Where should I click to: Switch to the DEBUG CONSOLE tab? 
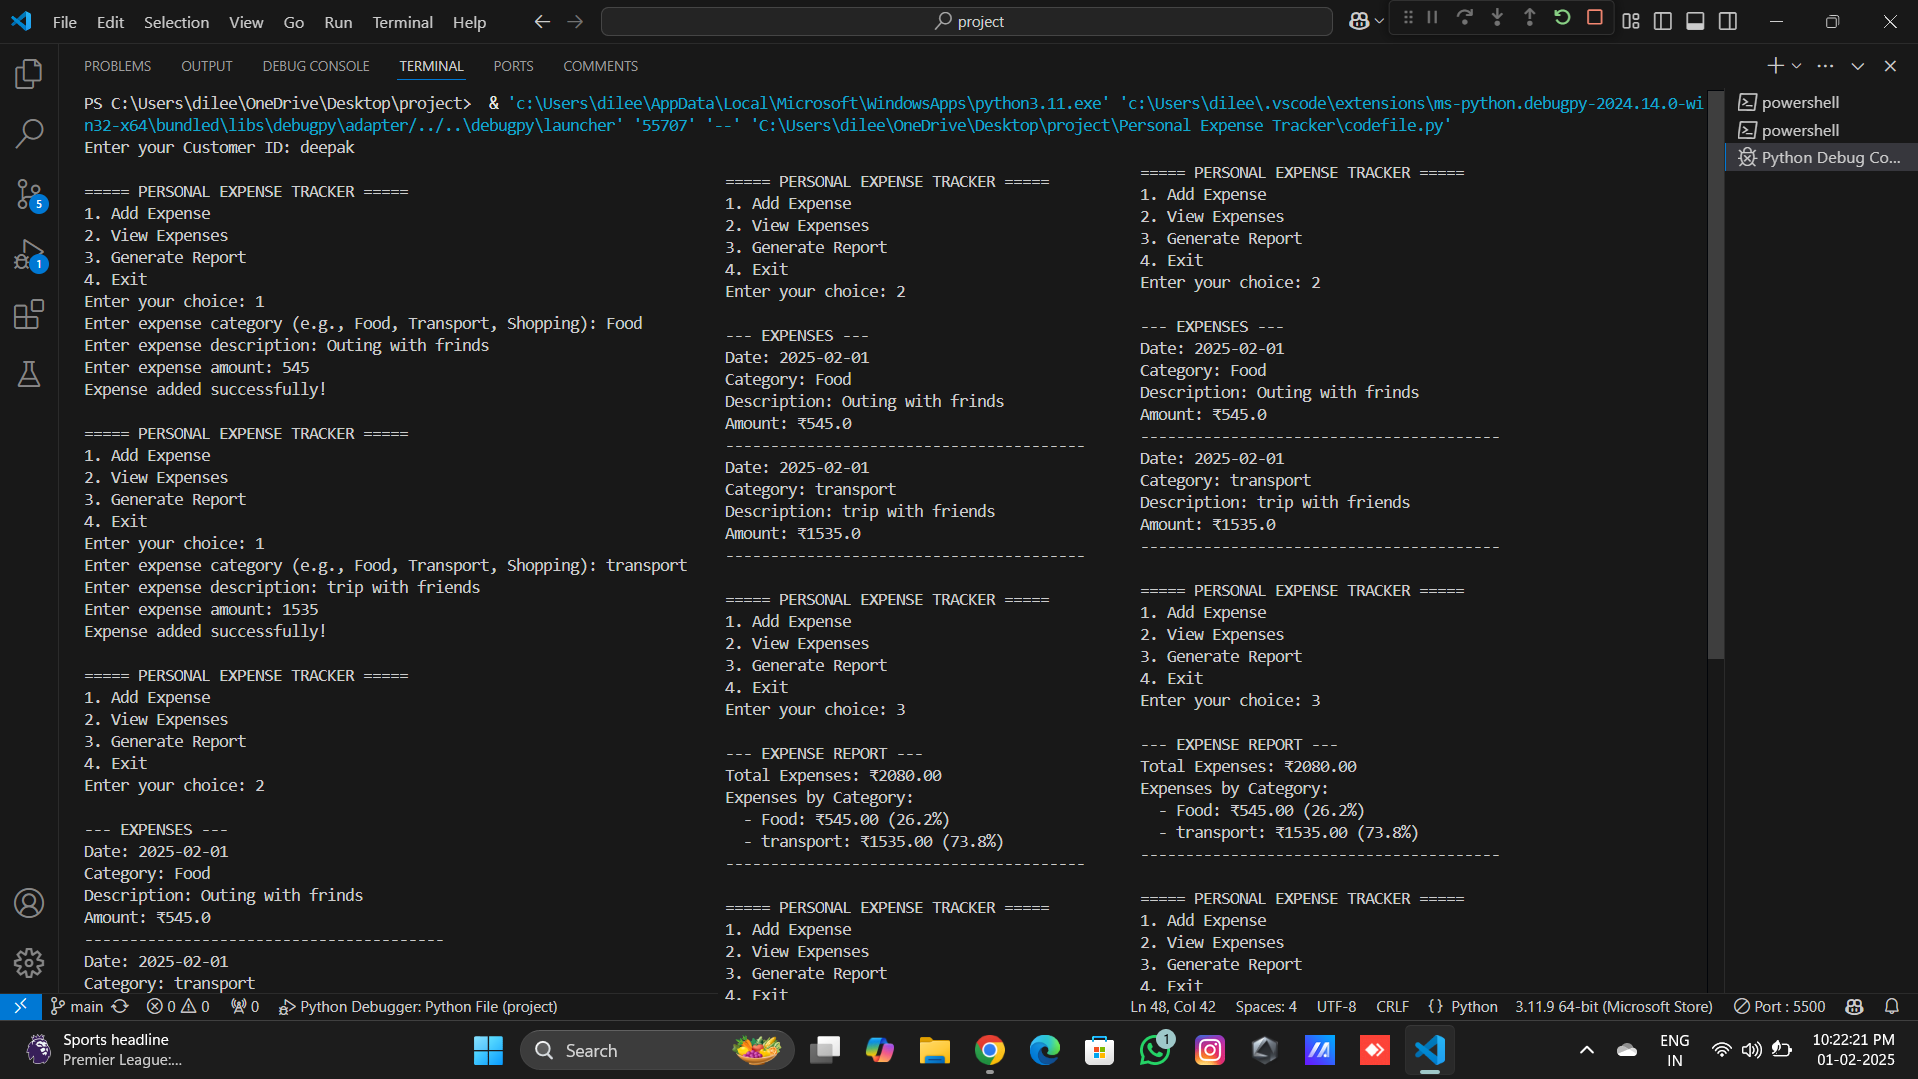coord(315,66)
